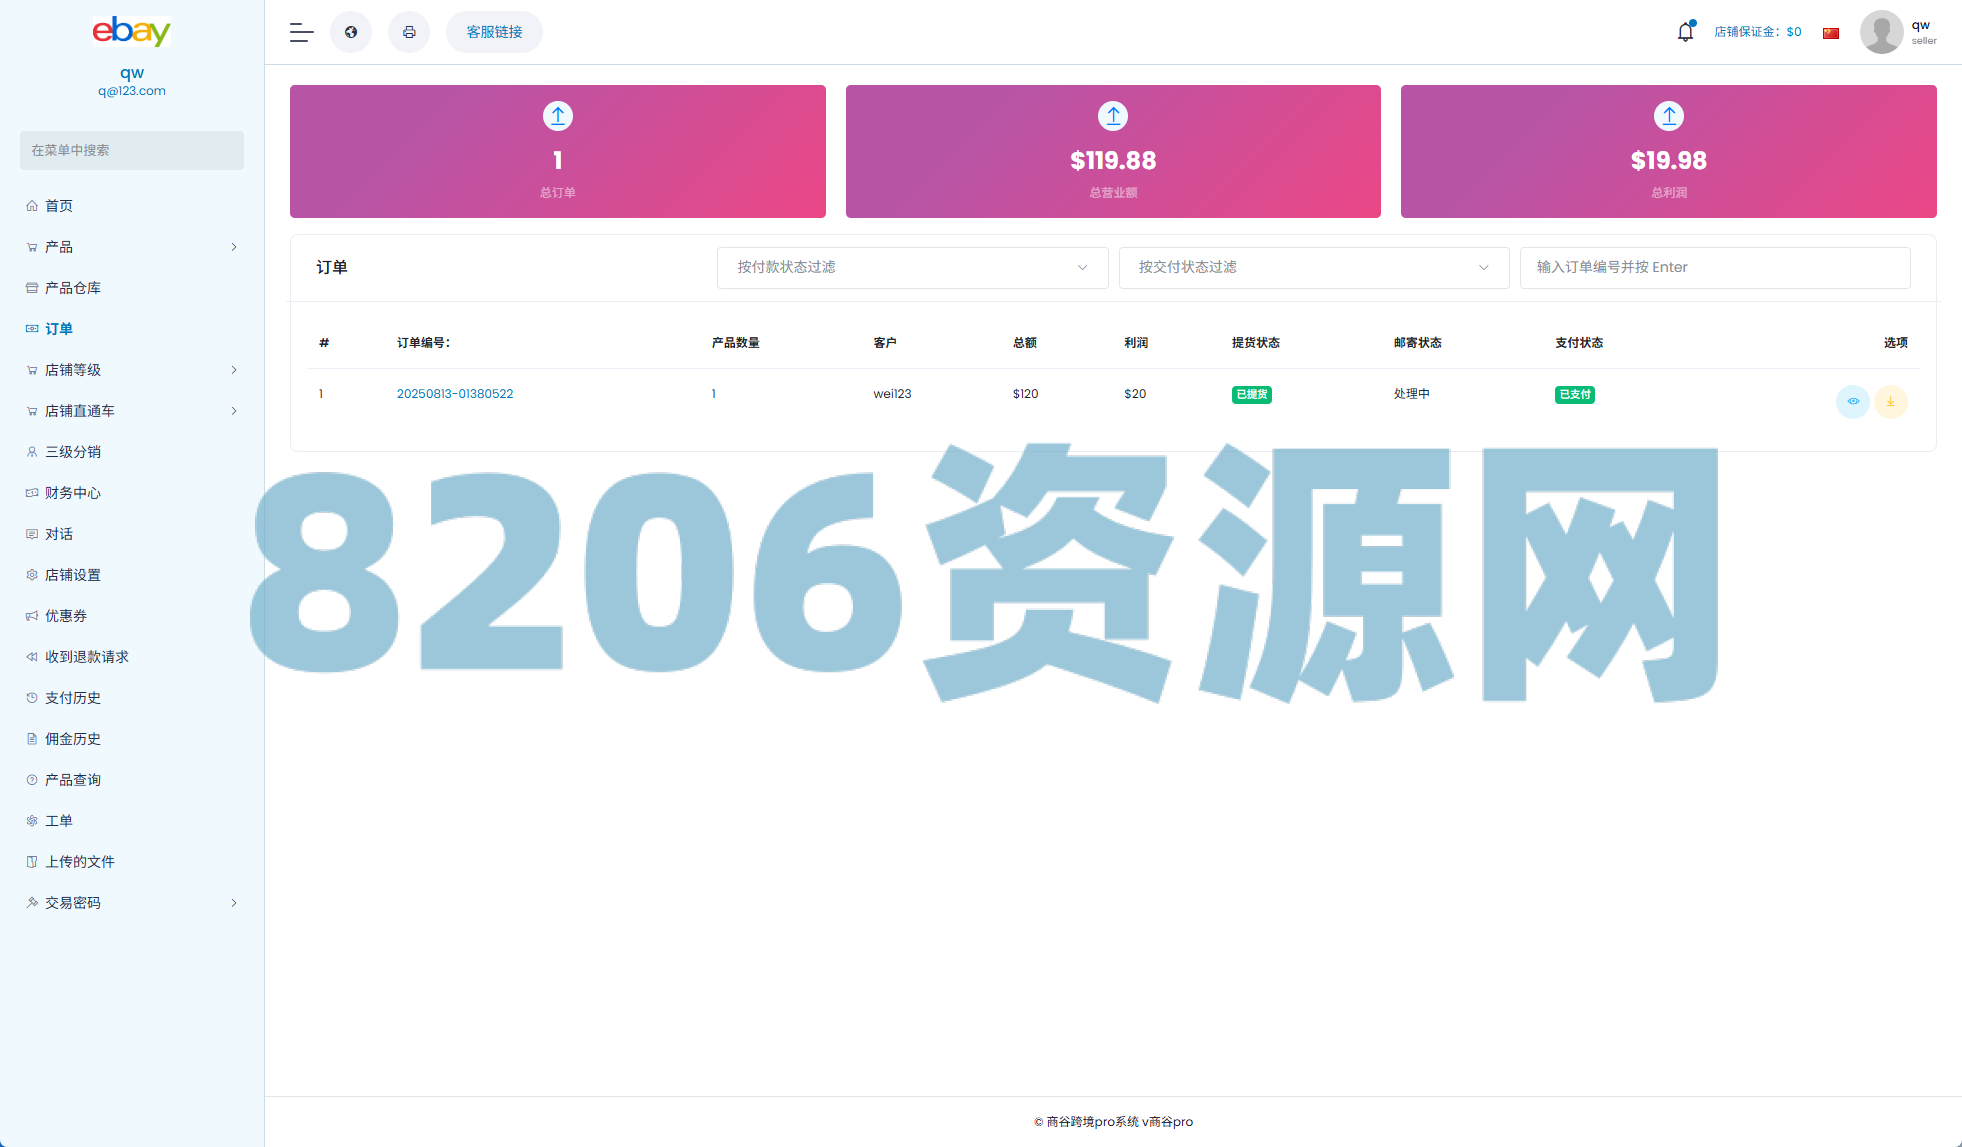Image resolution: width=1962 pixels, height=1147 pixels.
Task: Go to 店铺设置 menu item
Action: (x=73, y=575)
